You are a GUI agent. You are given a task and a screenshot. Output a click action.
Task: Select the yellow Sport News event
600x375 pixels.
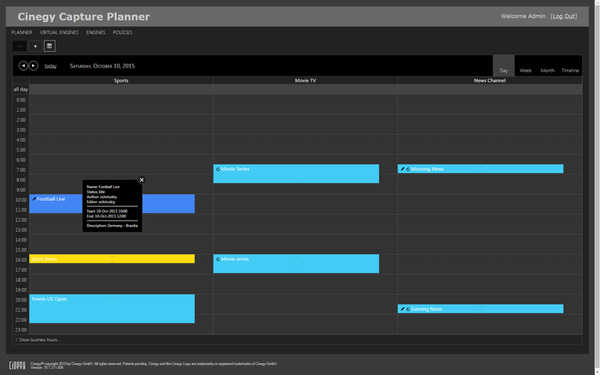pos(112,259)
